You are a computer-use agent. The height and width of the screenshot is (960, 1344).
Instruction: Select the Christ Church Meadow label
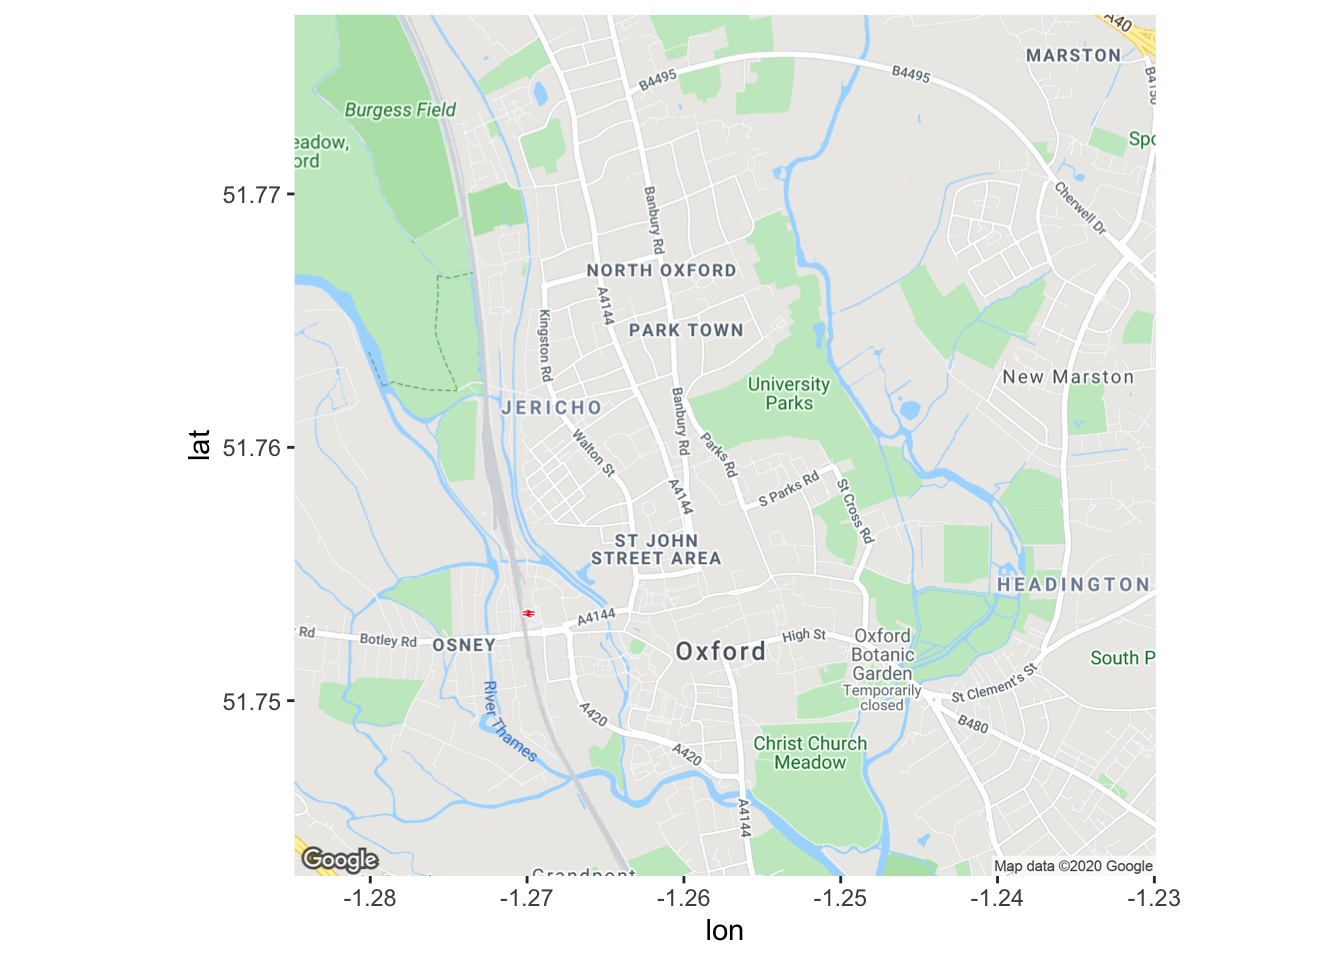(810, 753)
